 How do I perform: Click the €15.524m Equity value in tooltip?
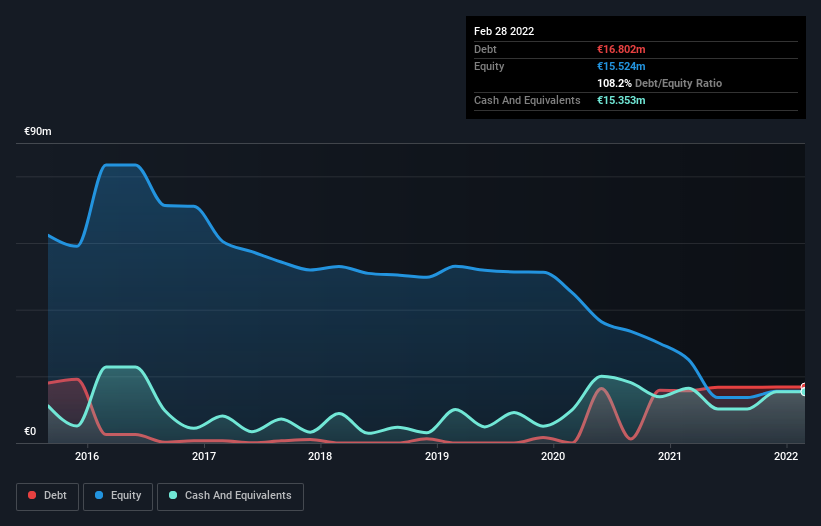621,66
